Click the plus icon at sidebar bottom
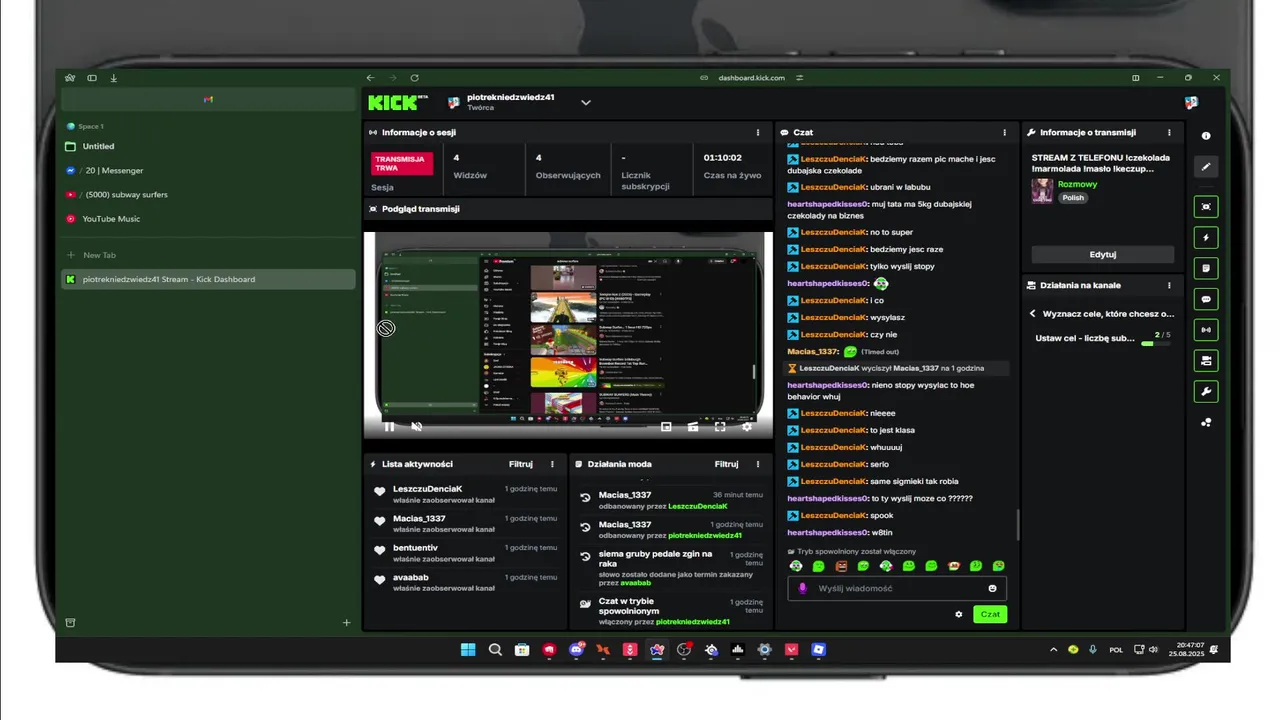1280x720 pixels. tap(347, 622)
